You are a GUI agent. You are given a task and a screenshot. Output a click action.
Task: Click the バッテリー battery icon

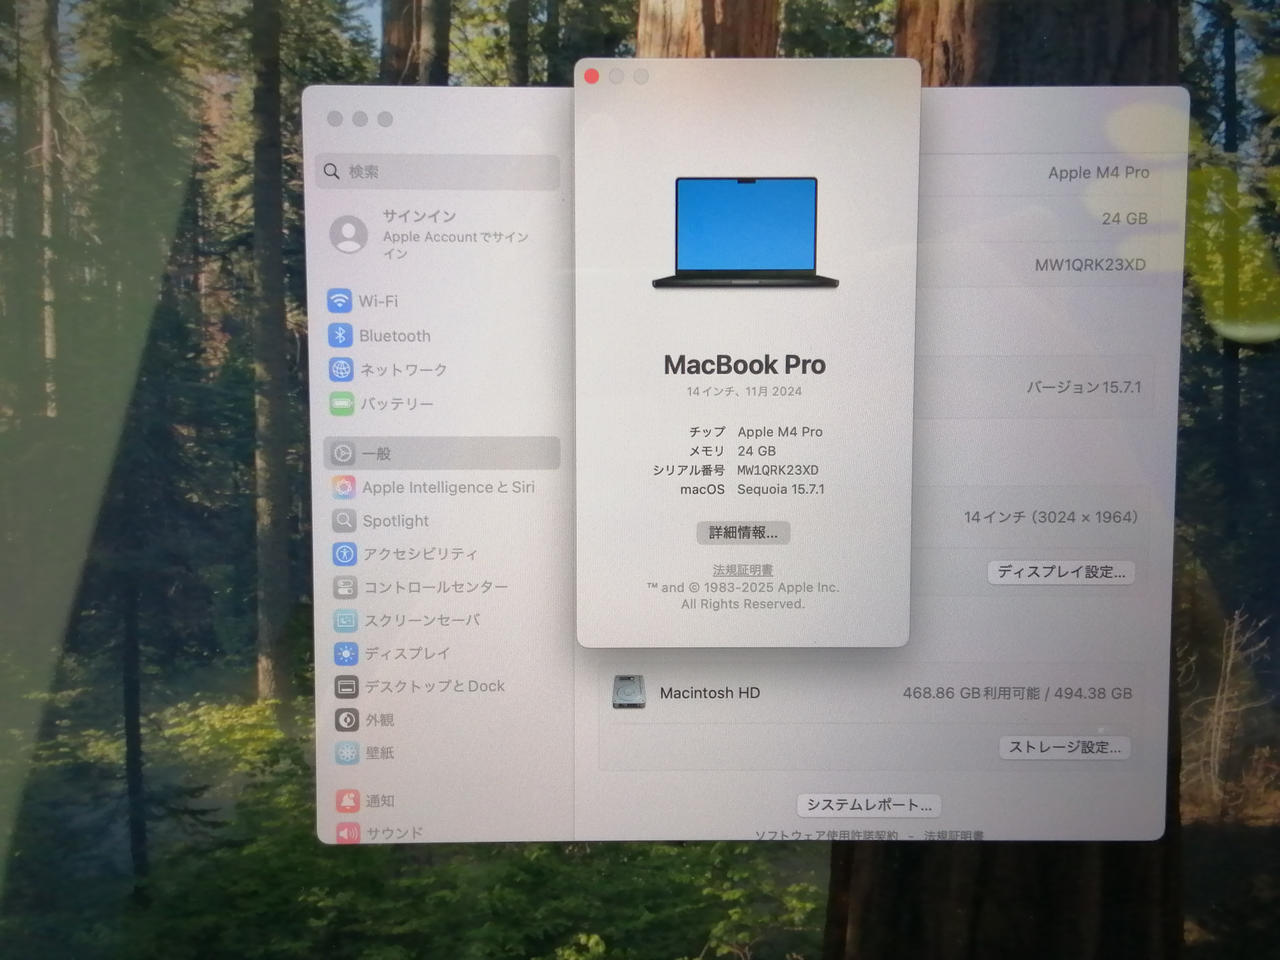[341, 404]
